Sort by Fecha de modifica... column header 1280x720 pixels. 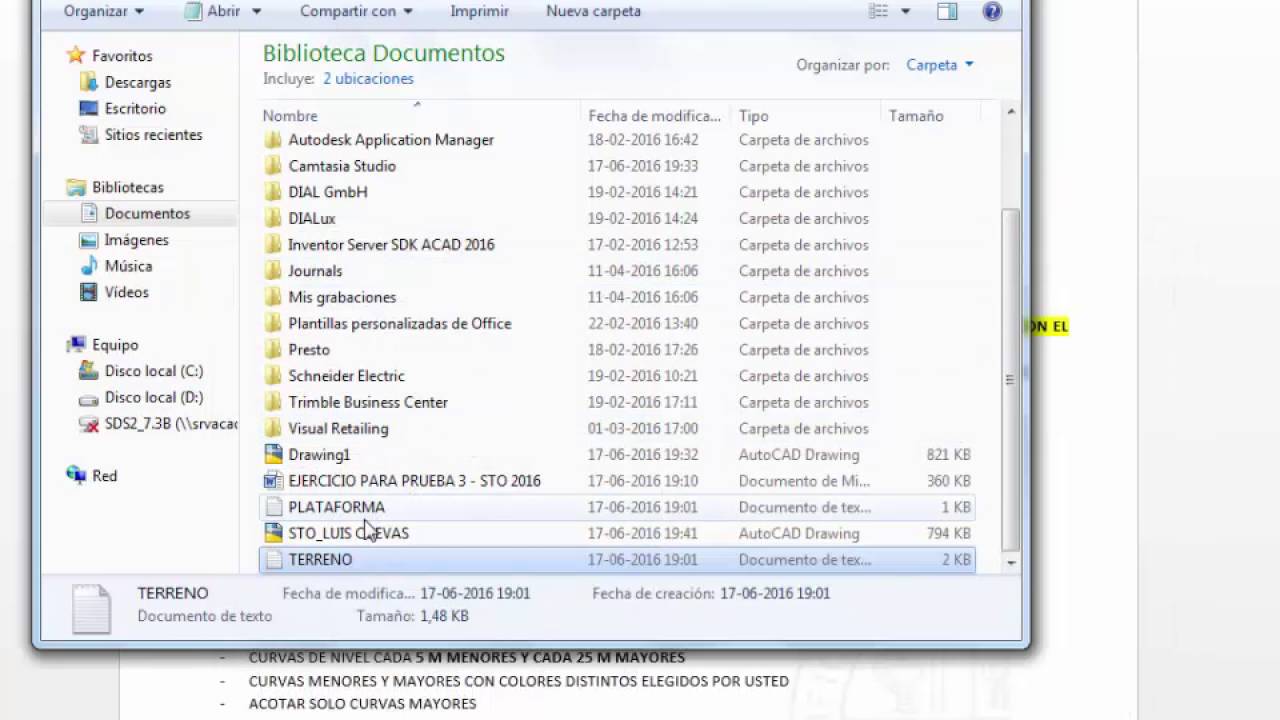point(655,116)
